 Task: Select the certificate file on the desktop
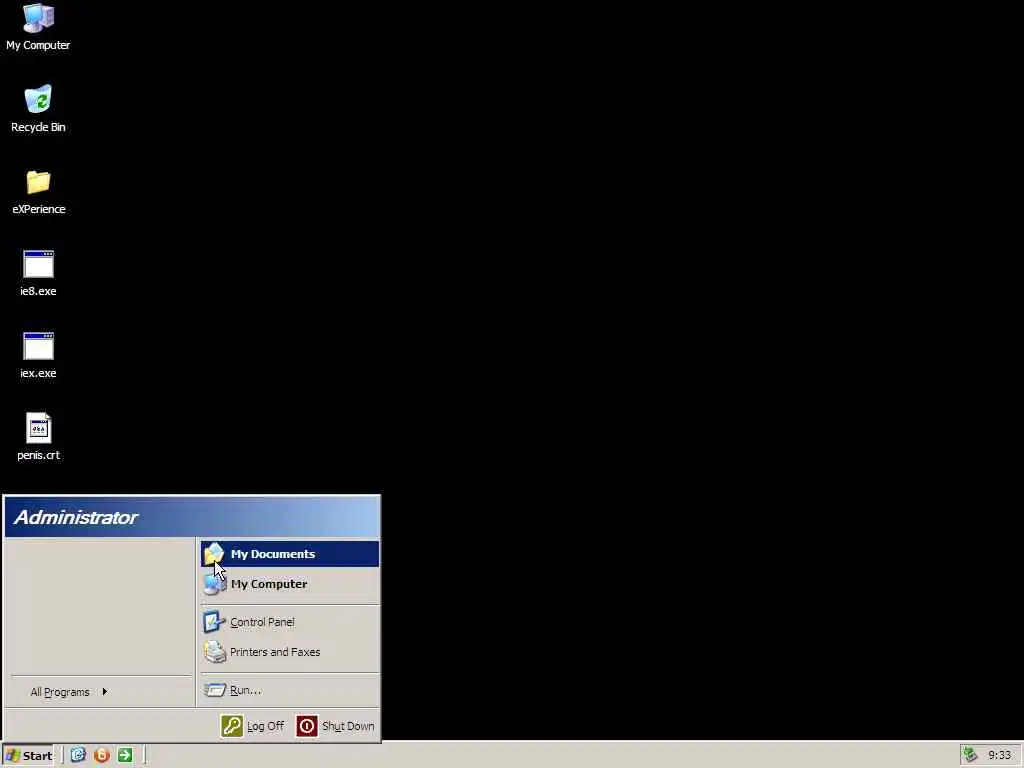point(38,437)
